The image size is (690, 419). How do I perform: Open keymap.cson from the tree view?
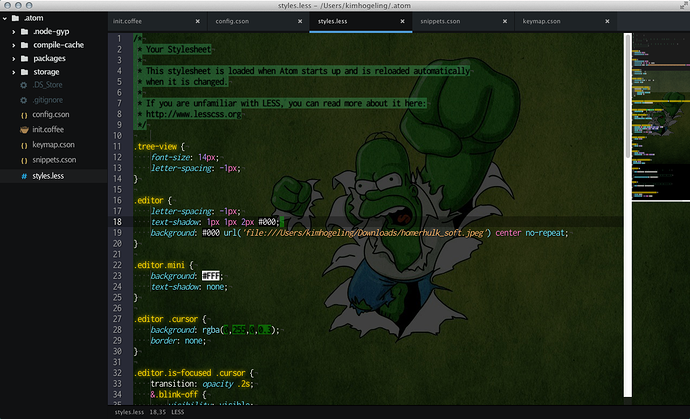coord(53,145)
